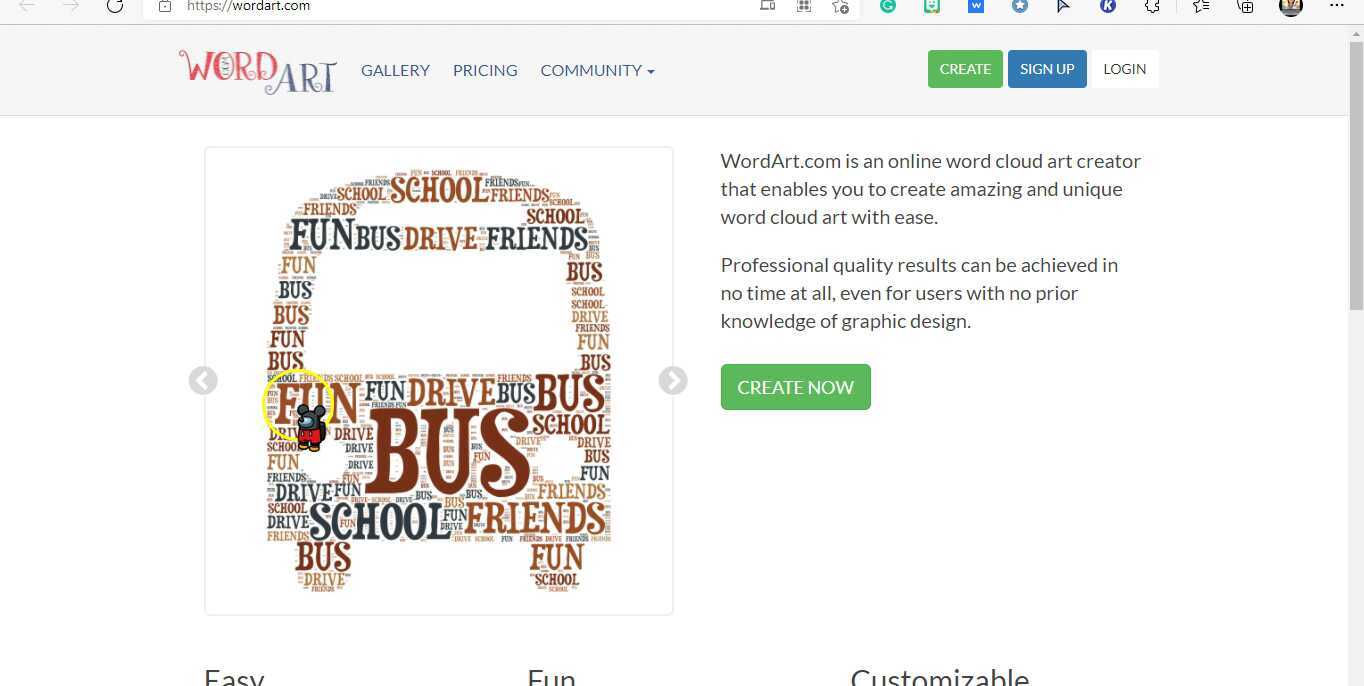
Task: Reload the current page
Action: (x=114, y=6)
